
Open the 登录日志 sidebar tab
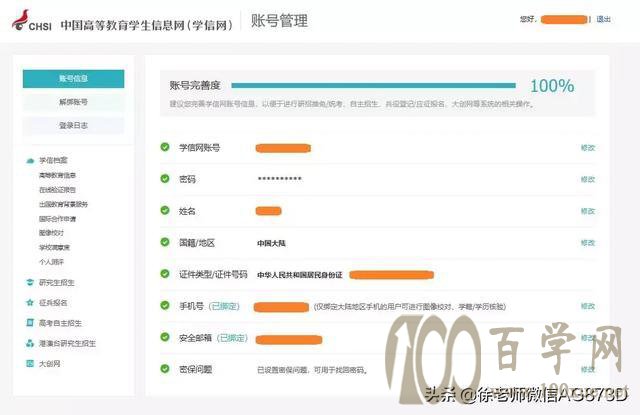click(x=73, y=125)
